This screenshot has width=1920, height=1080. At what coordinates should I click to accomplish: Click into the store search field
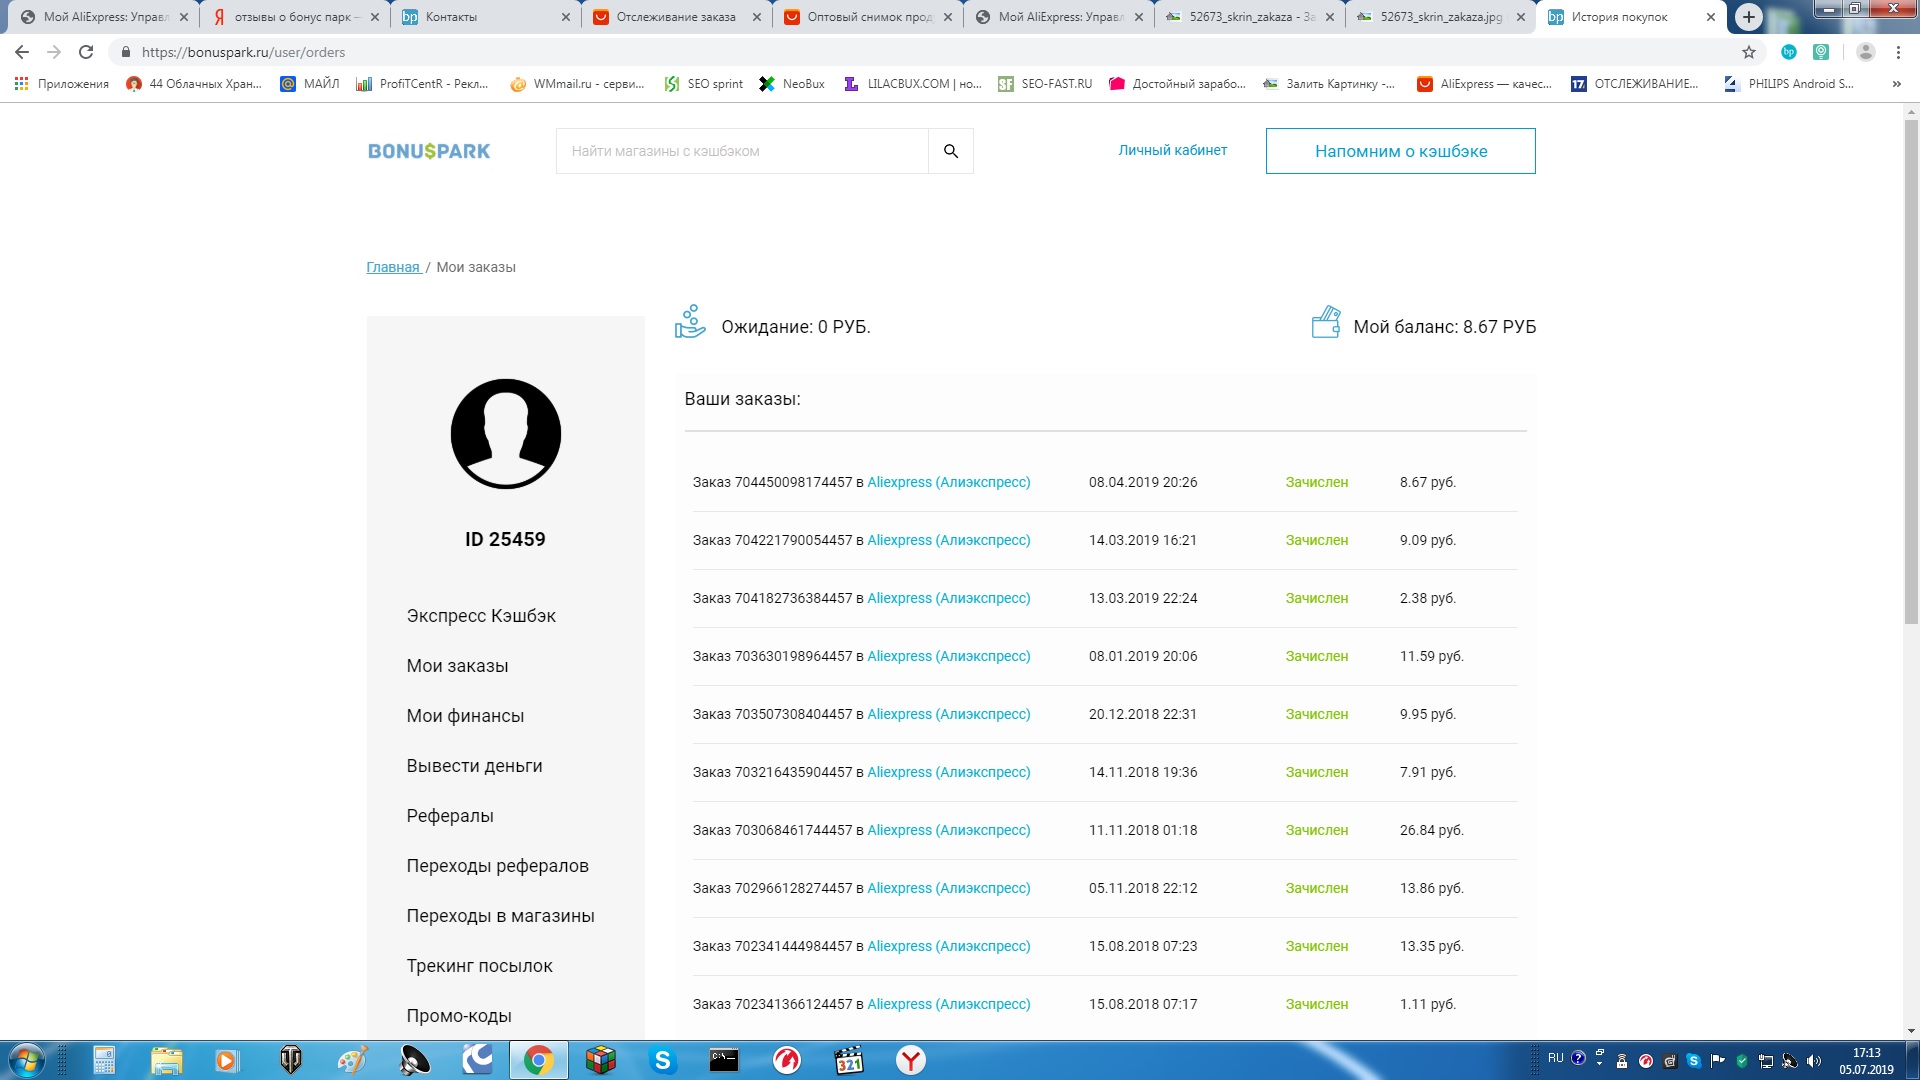point(741,151)
